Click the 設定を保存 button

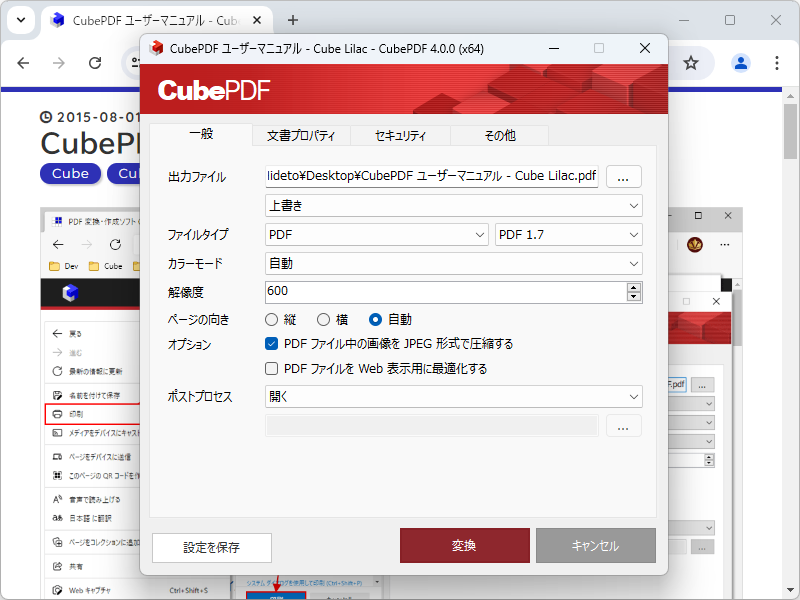click(210, 547)
